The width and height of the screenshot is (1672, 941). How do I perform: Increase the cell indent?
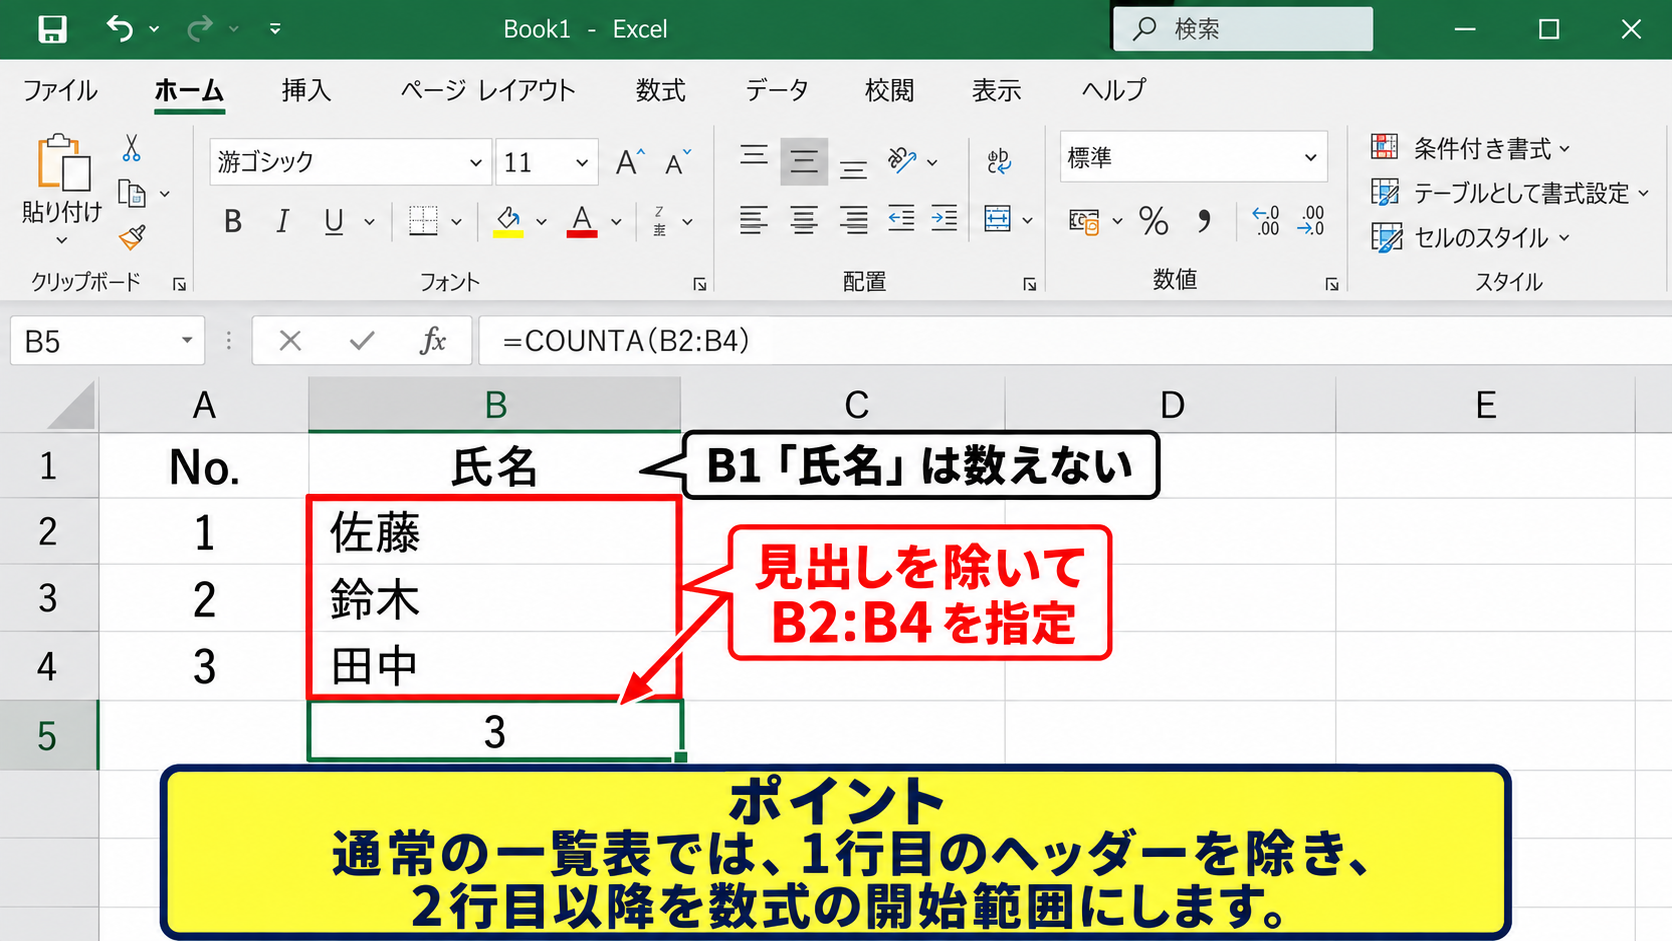click(944, 219)
